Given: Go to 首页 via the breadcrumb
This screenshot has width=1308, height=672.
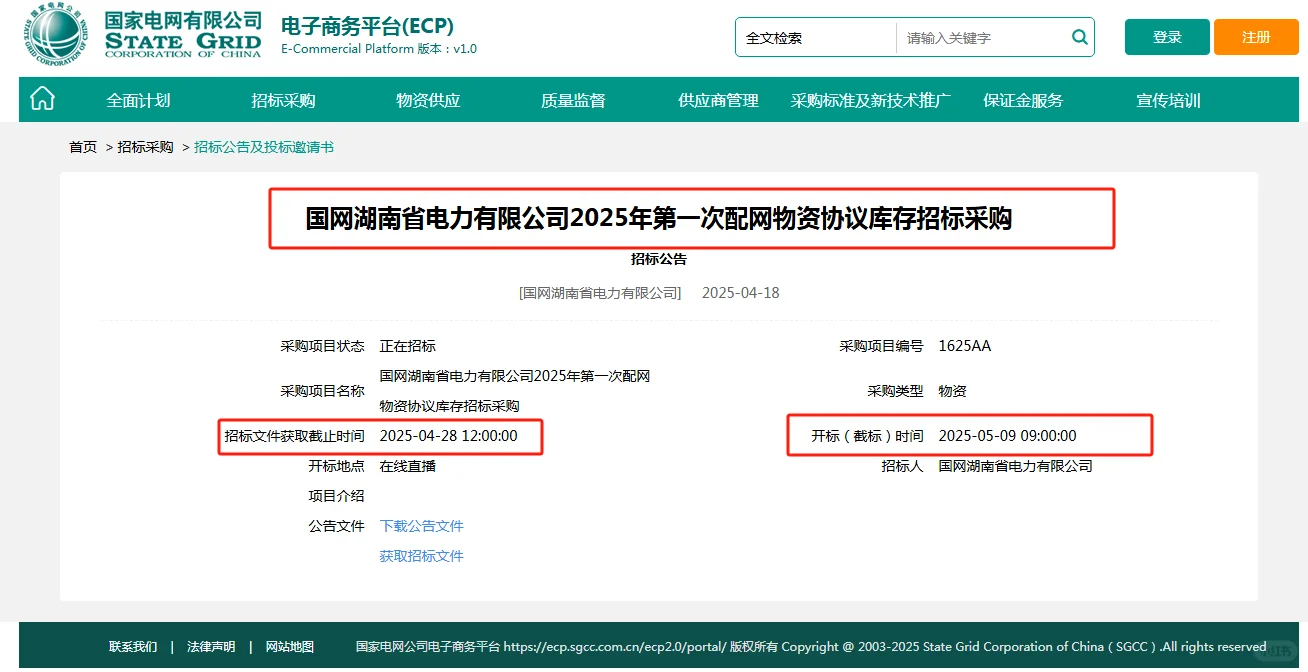Looking at the screenshot, I should tap(82, 146).
